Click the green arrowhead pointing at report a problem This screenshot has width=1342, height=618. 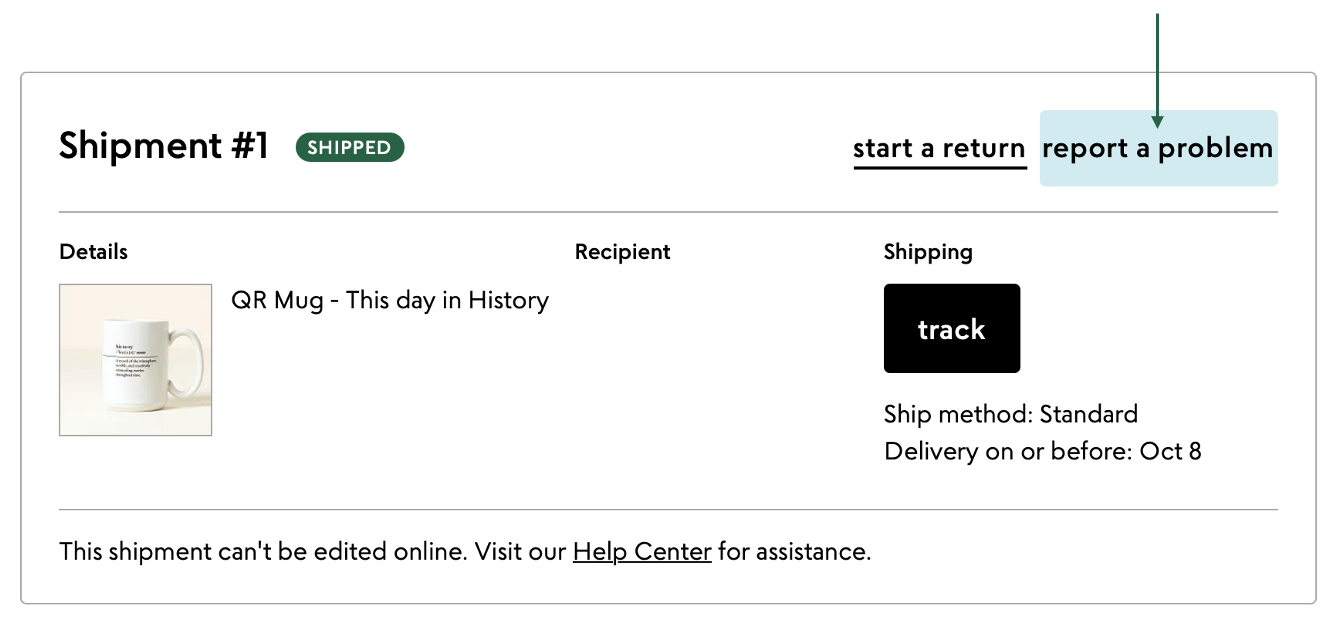1157,122
